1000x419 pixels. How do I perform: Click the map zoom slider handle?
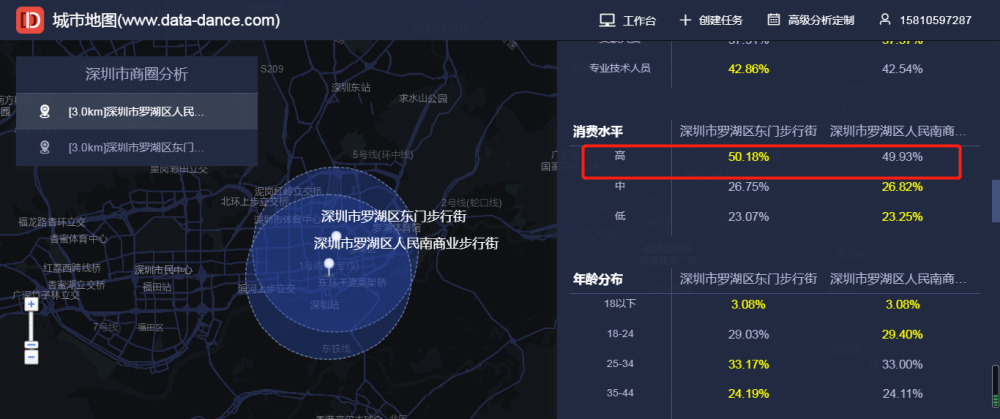click(32, 345)
